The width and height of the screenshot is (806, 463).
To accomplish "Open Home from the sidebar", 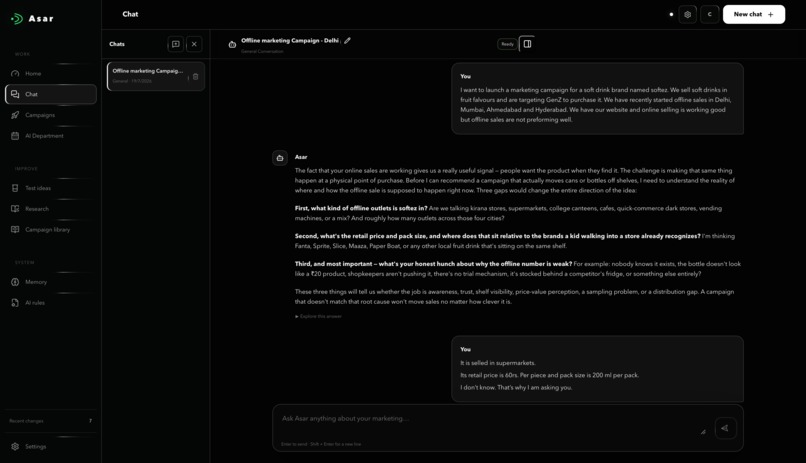I will (50, 73).
